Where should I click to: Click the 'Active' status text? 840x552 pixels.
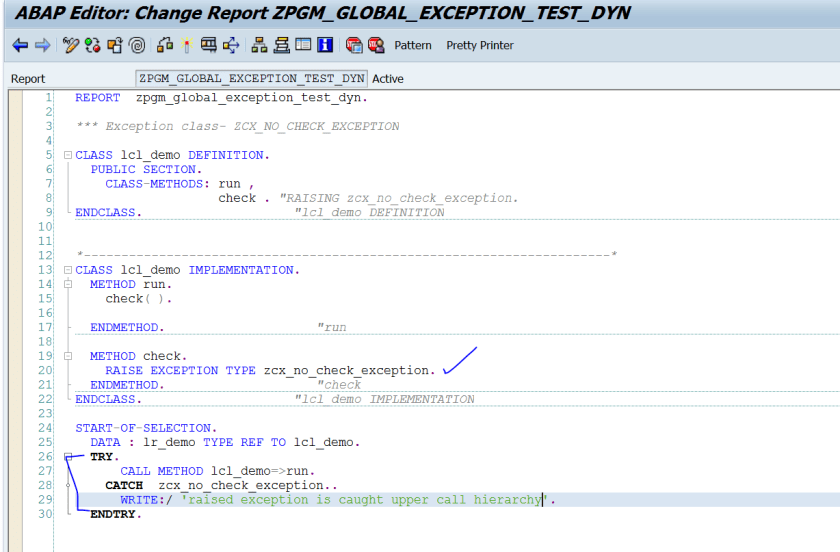[x=388, y=79]
